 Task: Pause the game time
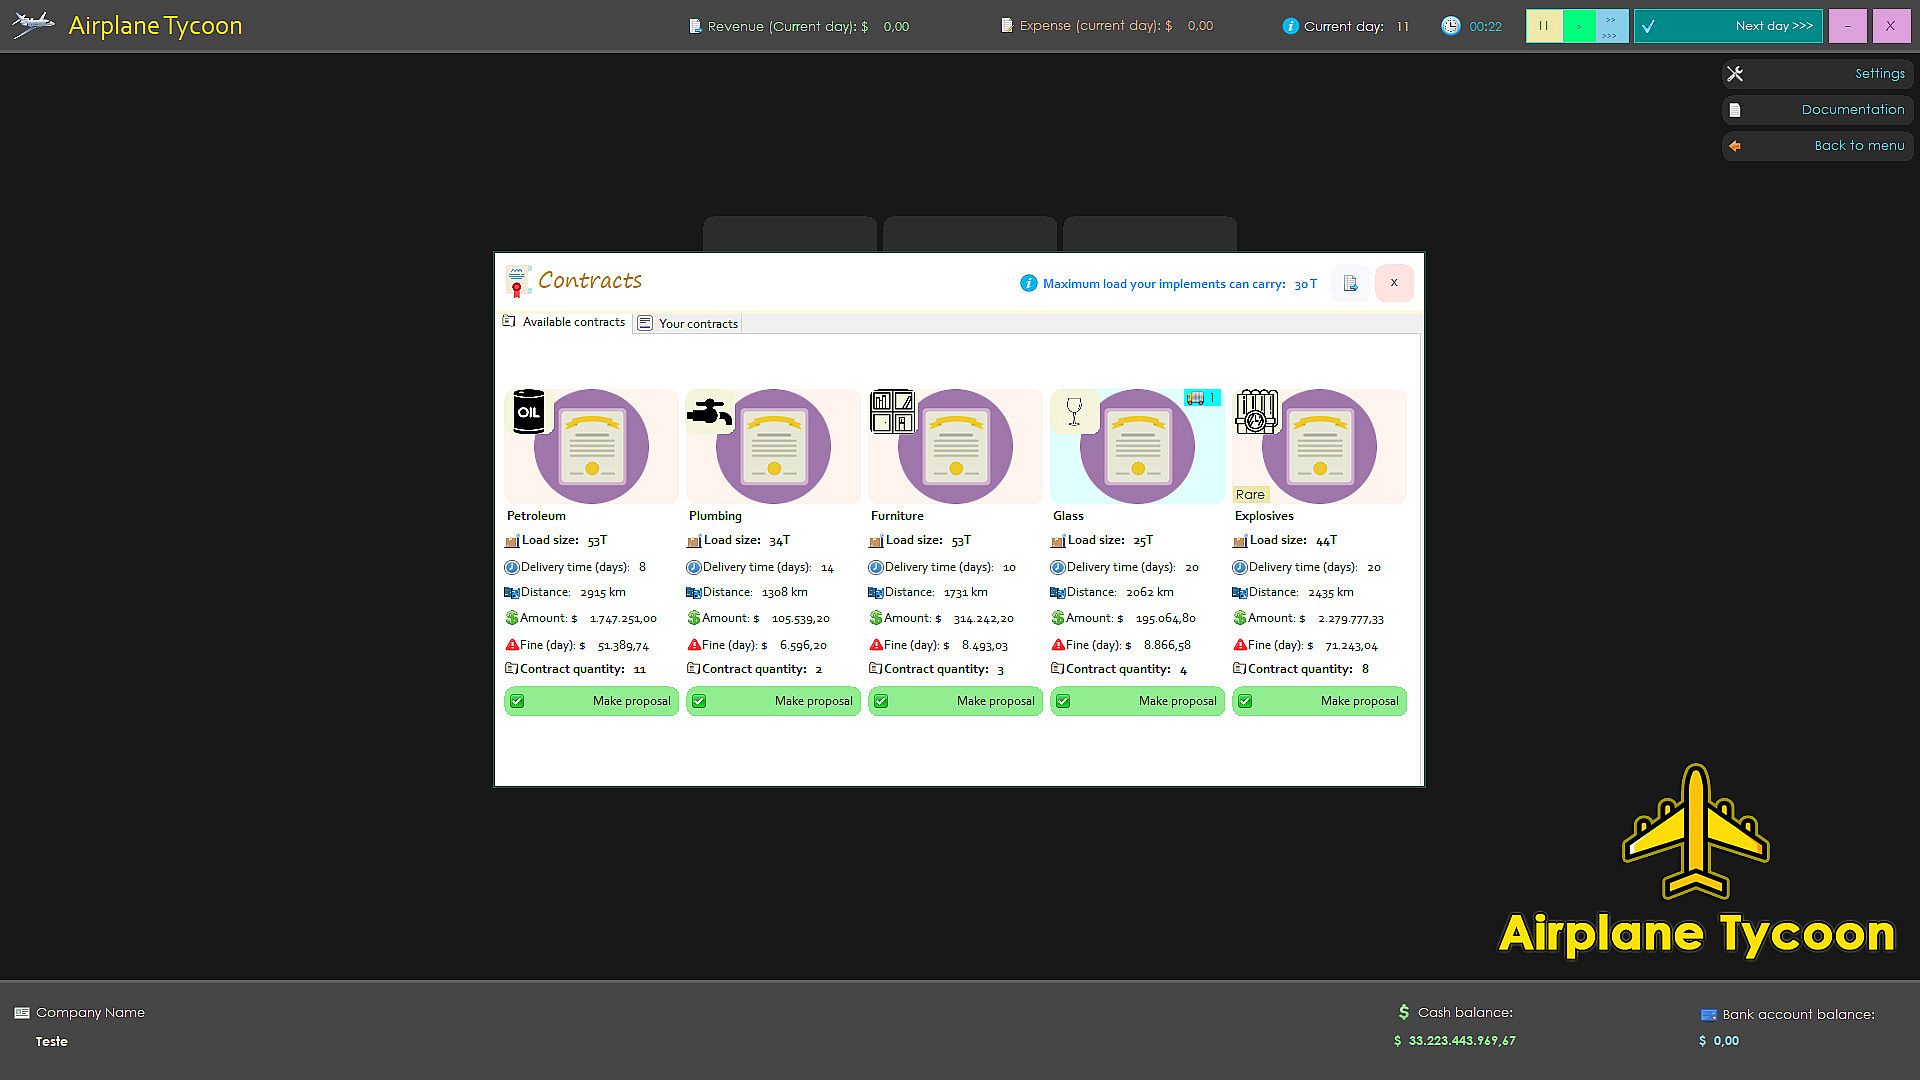1544,26
